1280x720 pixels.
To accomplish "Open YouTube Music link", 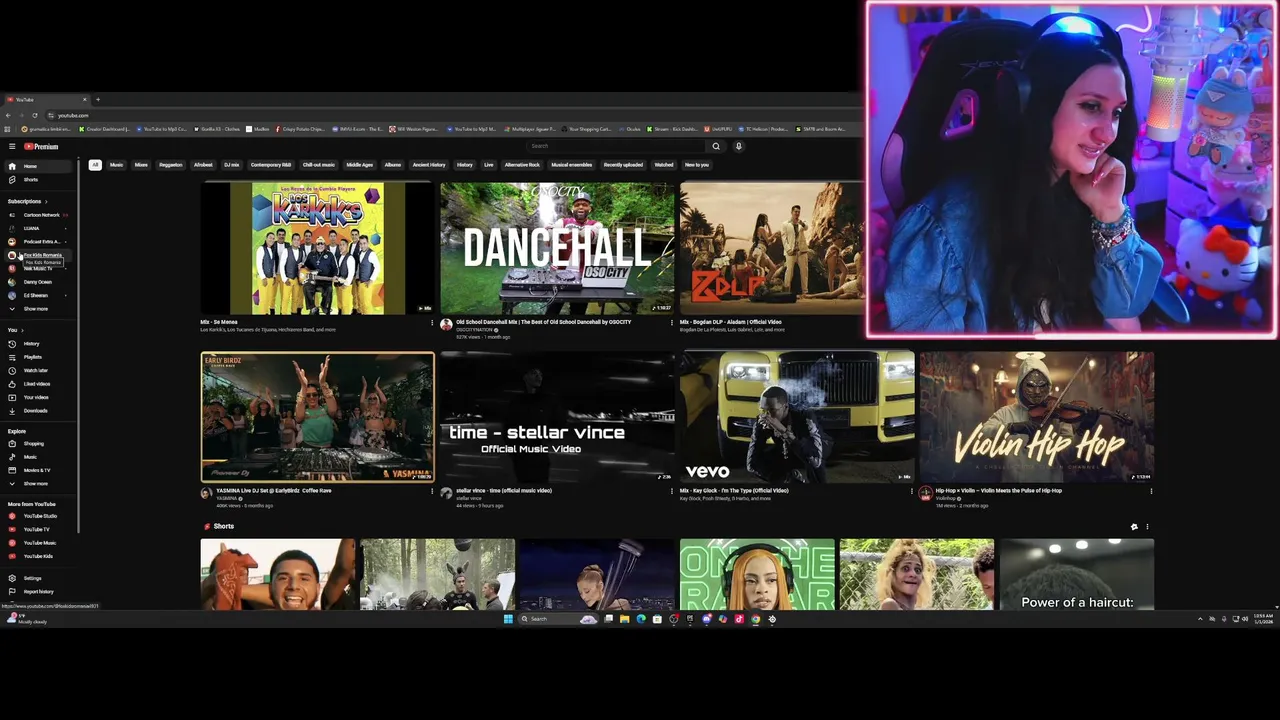I will [39, 543].
